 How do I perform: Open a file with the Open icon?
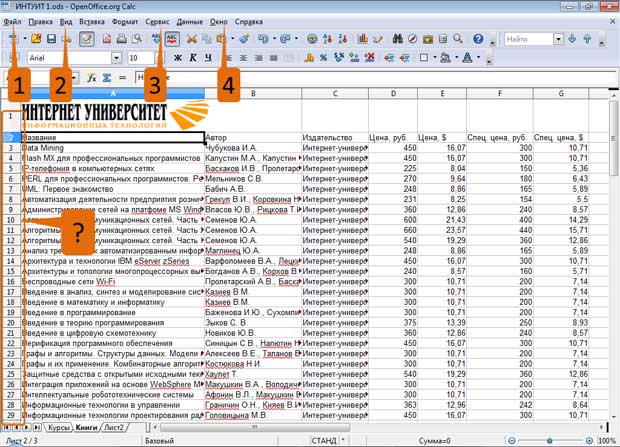(36, 38)
